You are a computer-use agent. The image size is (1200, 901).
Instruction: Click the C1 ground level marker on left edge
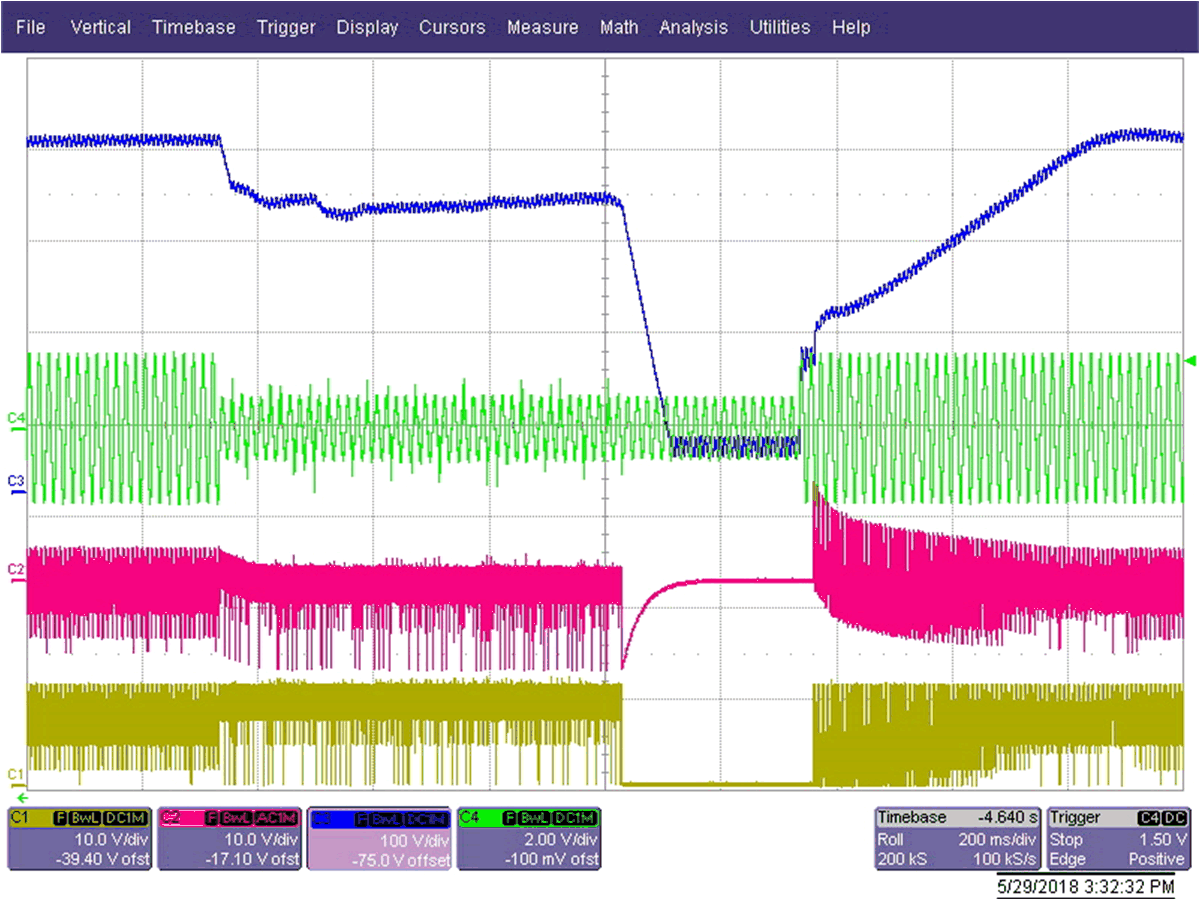pyautogui.click(x=14, y=775)
